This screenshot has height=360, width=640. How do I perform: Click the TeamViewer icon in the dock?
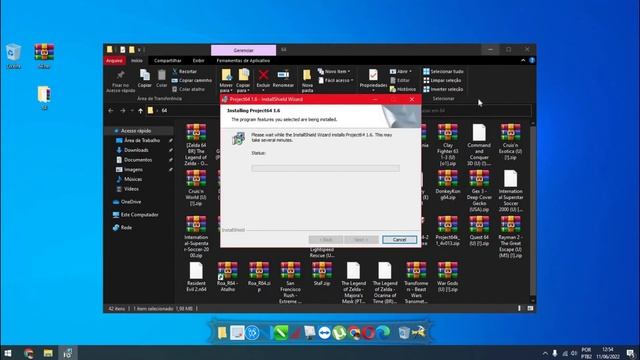324,333
